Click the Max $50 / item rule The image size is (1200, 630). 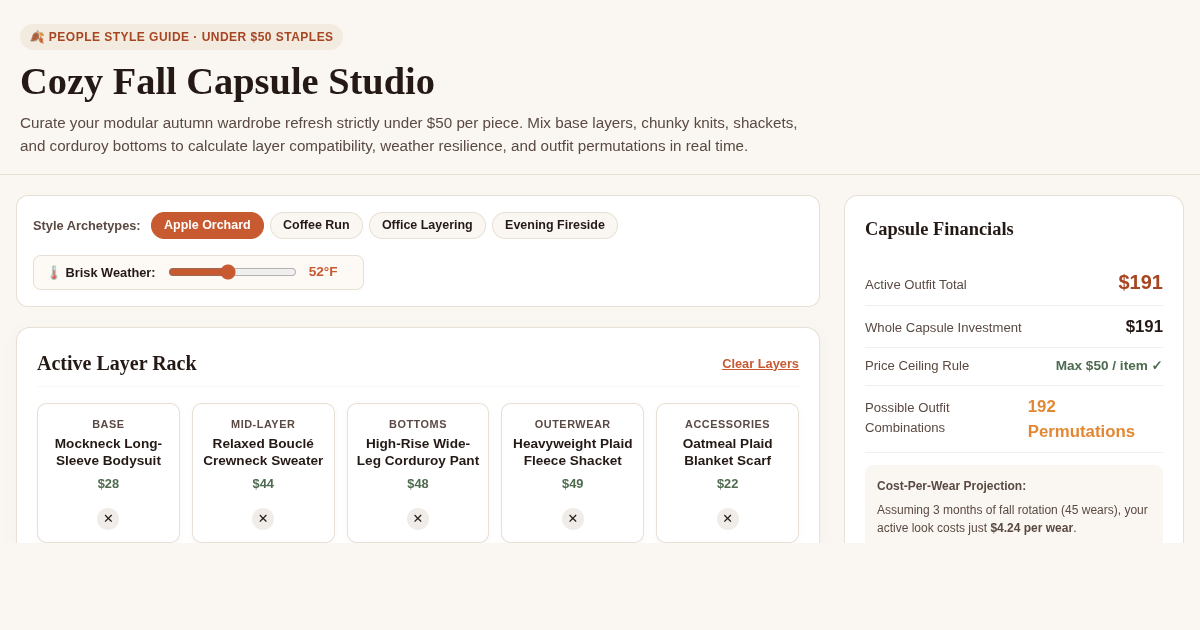click(x=1109, y=366)
